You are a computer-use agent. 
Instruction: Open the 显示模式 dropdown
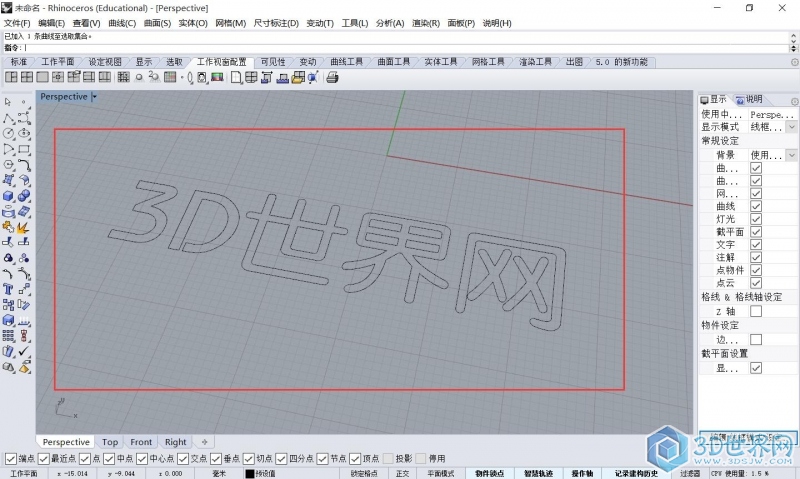[x=791, y=127]
